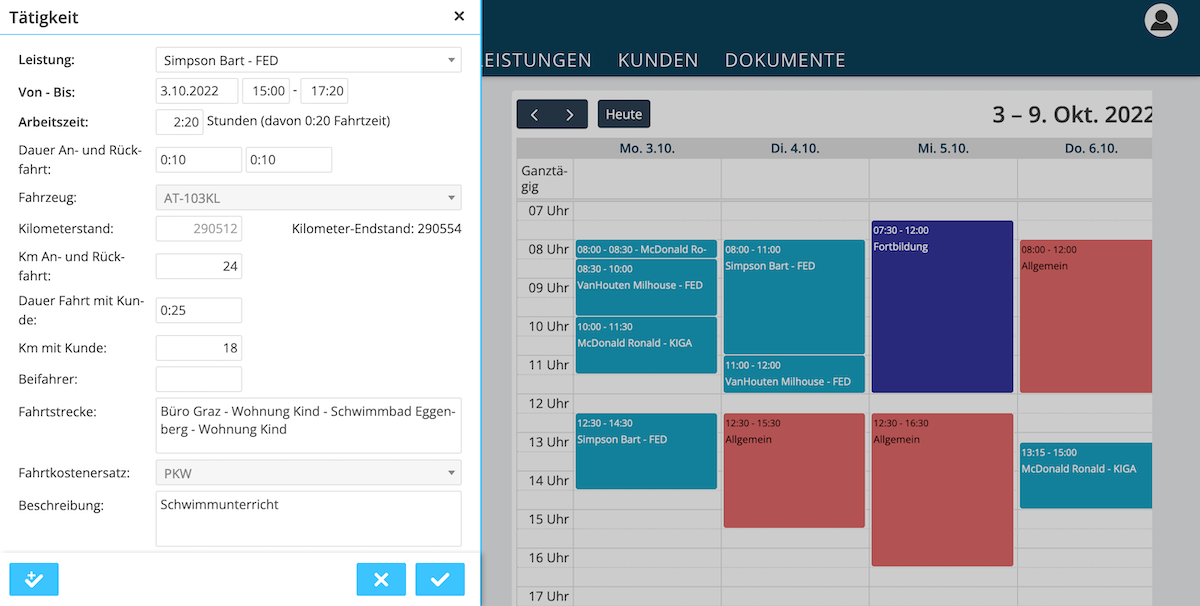The height and width of the screenshot is (606, 1200).
Task: Open the Fahrzeug dropdown AT-103KL
Action: click(309, 198)
